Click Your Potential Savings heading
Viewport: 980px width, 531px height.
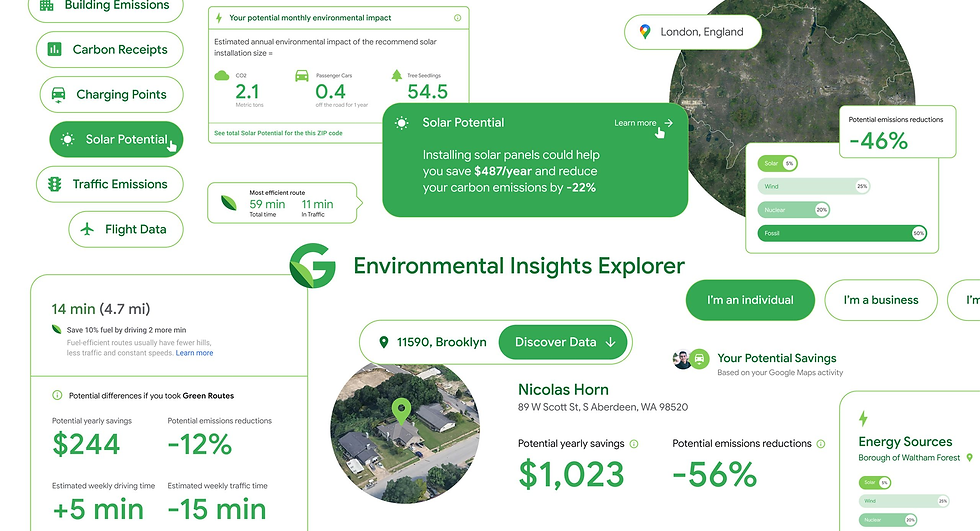coord(777,358)
